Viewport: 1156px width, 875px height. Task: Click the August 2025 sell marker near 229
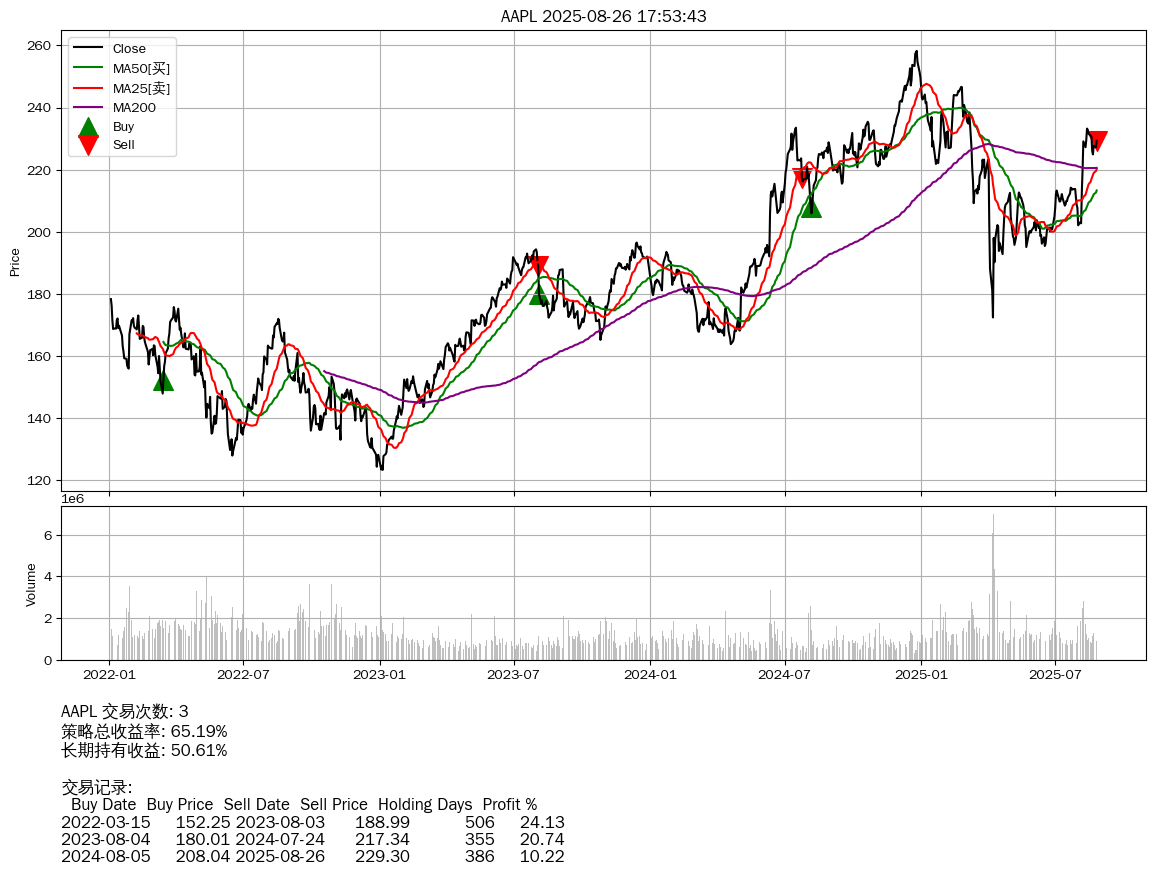1098,141
